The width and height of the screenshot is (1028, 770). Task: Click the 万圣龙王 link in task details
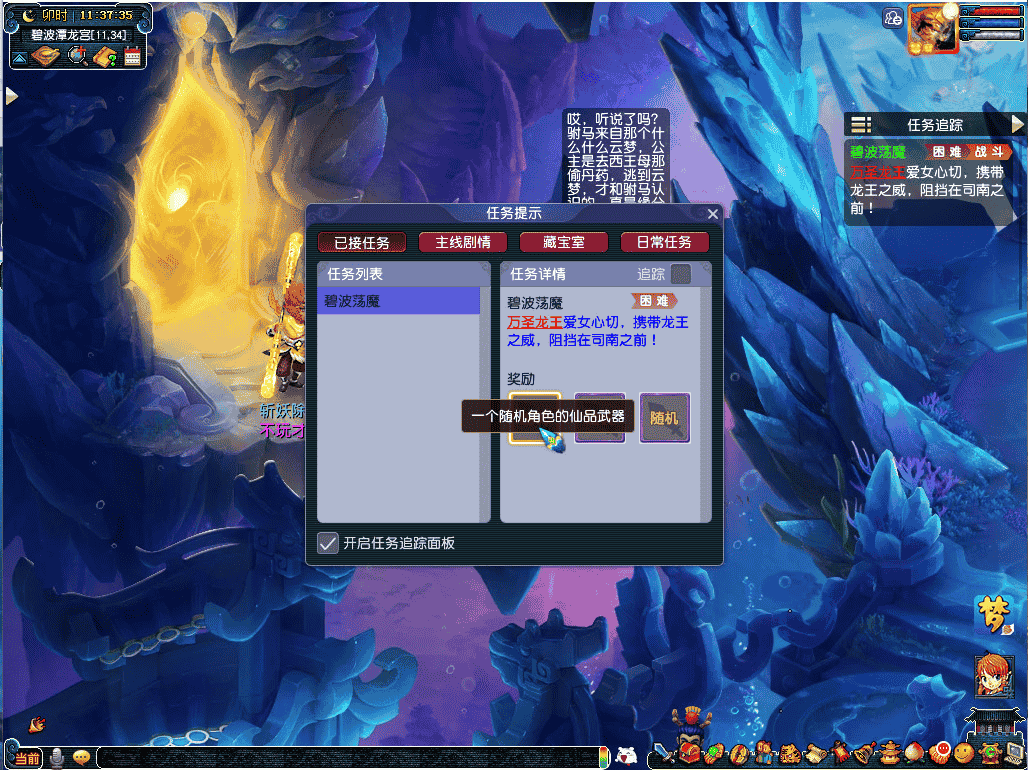pyautogui.click(x=534, y=322)
